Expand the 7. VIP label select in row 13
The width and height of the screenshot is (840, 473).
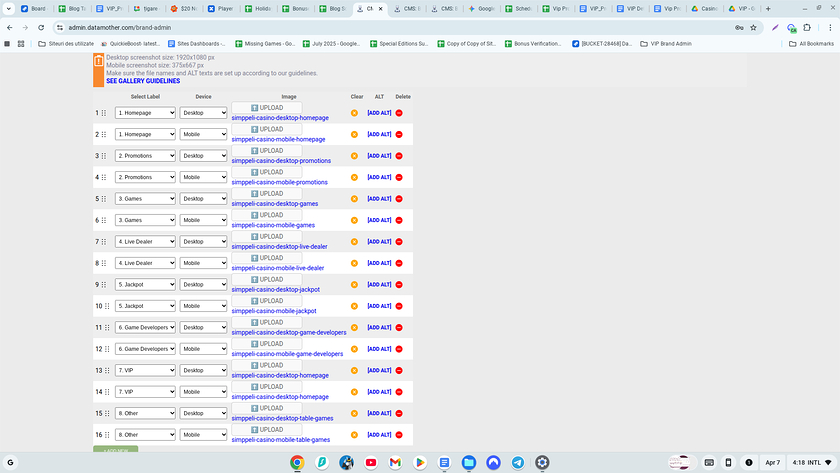pos(145,370)
